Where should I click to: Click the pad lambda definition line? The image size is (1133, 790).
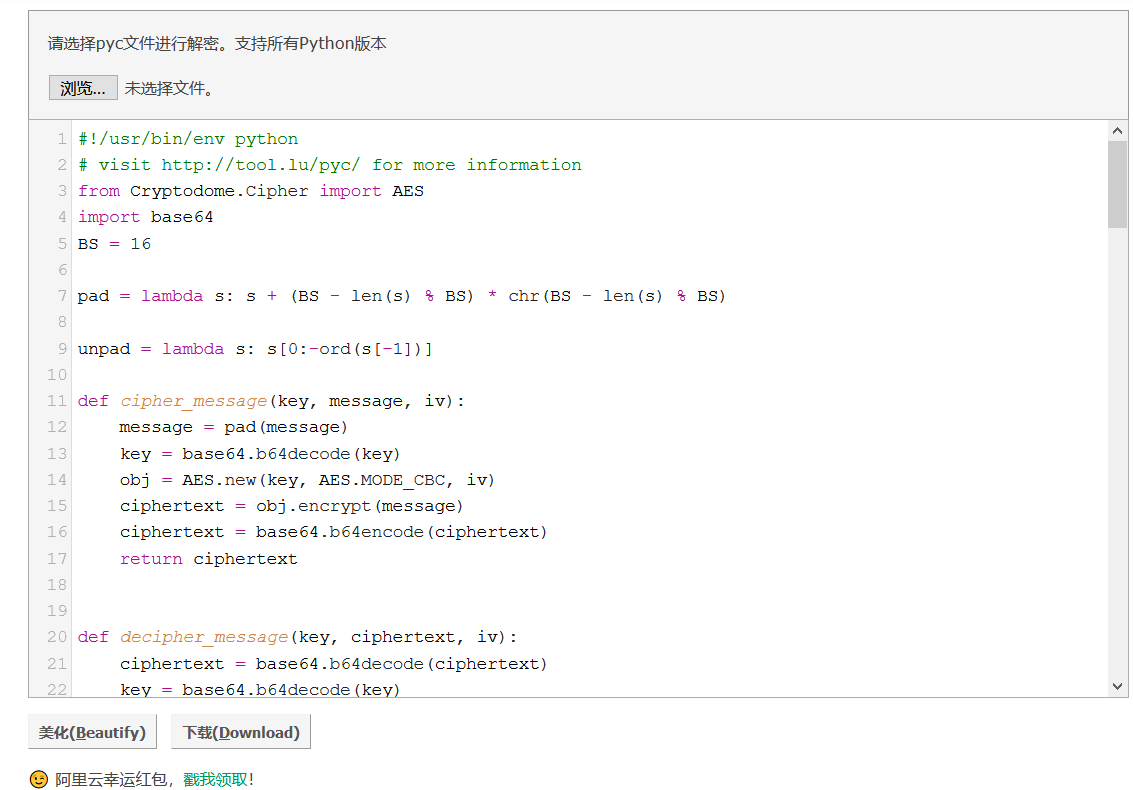point(401,296)
